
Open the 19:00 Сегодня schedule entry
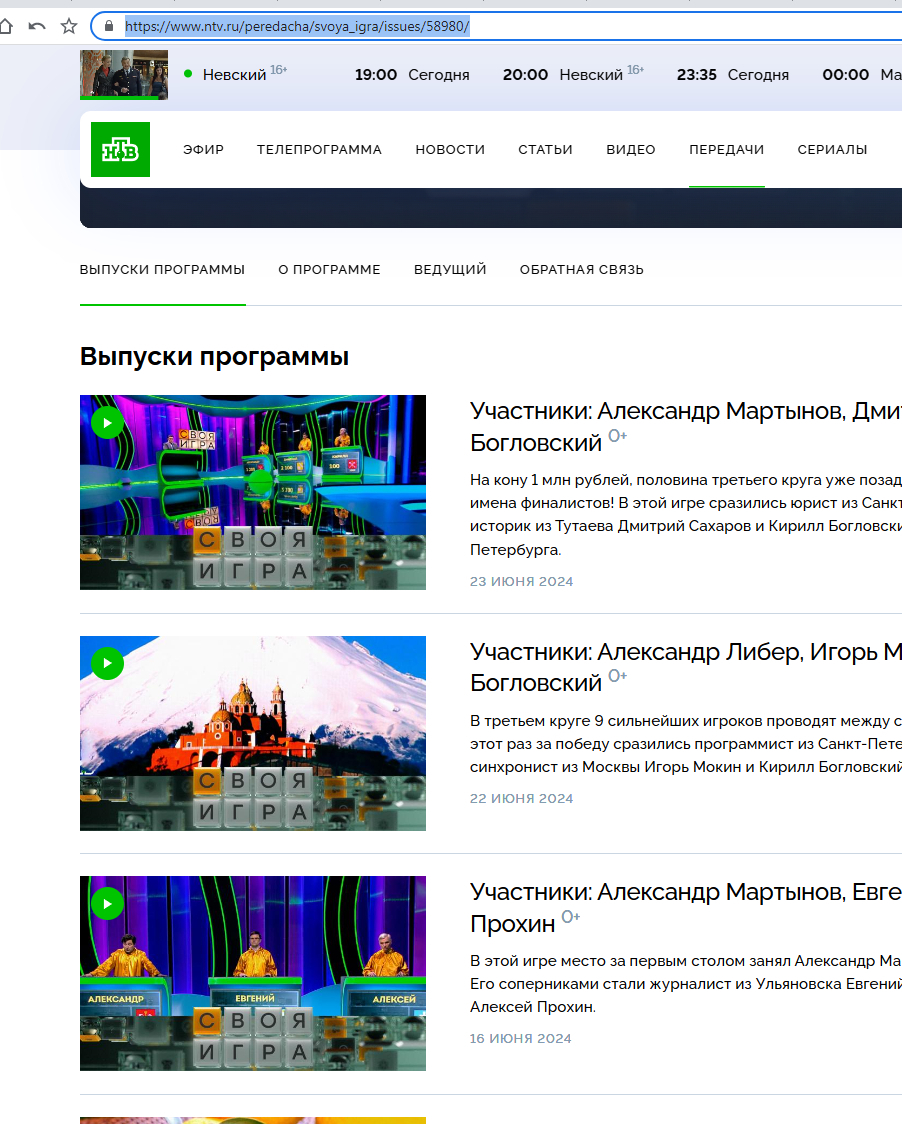(412, 75)
